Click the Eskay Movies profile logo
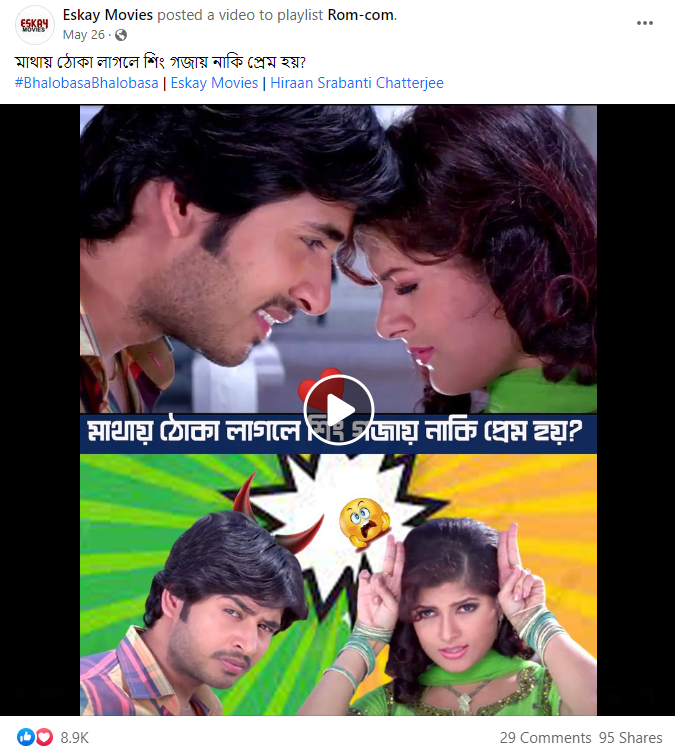The image size is (675, 751). click(34, 25)
